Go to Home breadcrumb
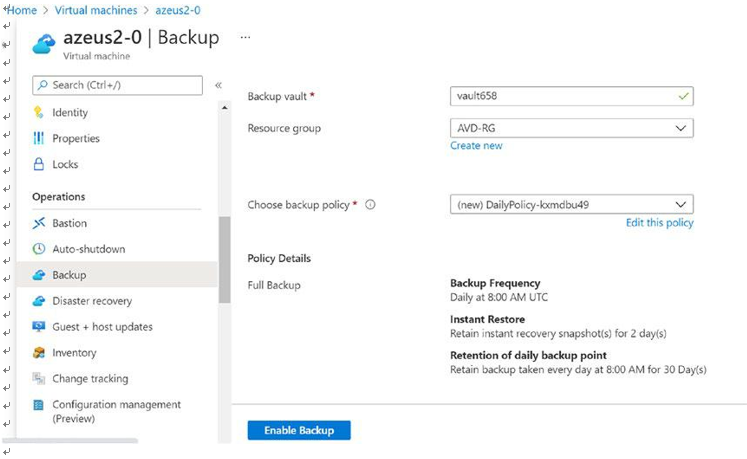This screenshot has height=459, width=747. [x=21, y=10]
